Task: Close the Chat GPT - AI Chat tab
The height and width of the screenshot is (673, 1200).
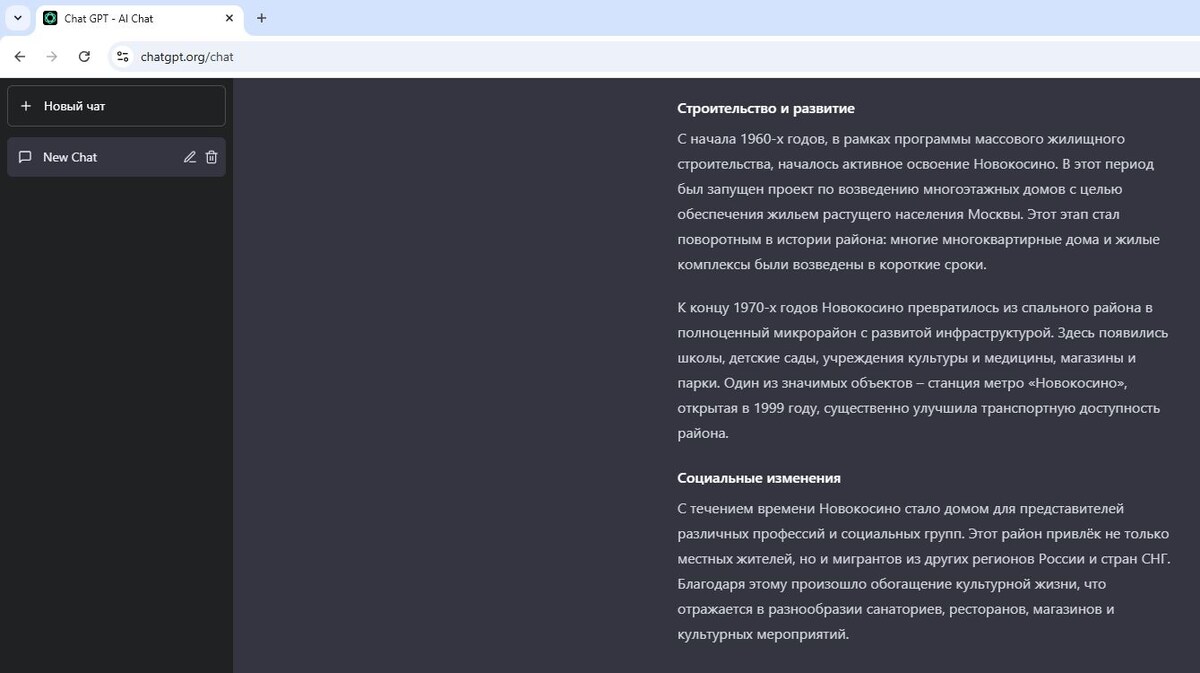Action: tap(229, 18)
